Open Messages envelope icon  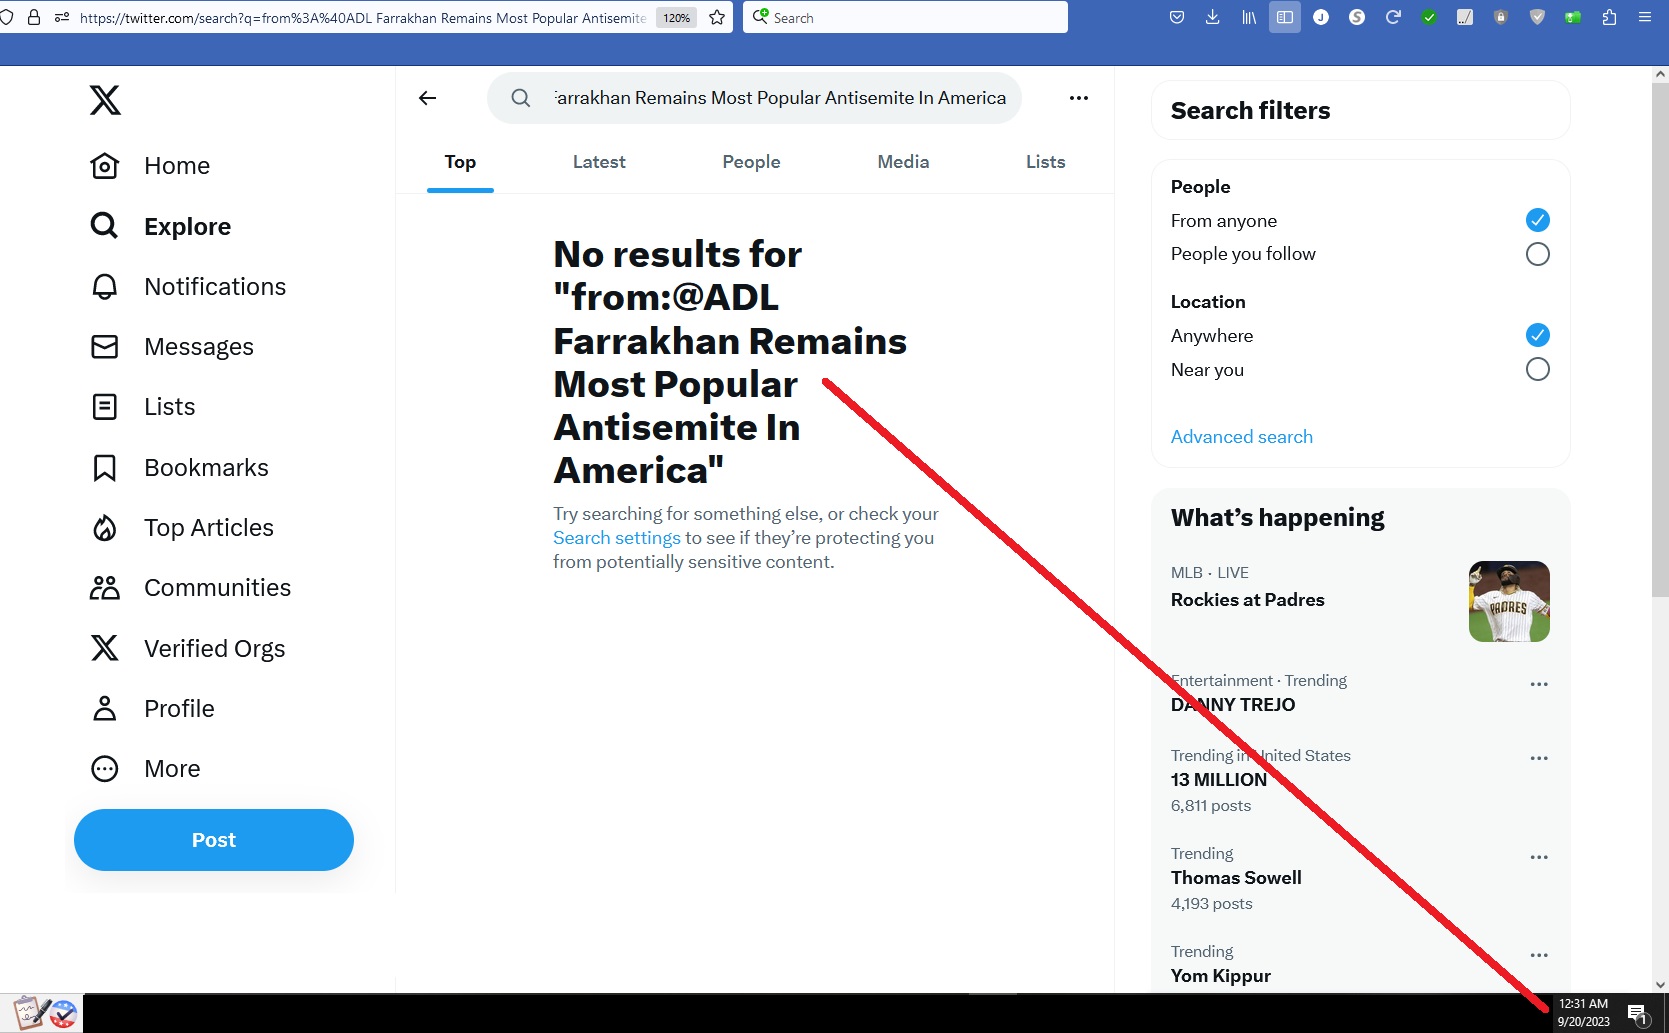[105, 347]
